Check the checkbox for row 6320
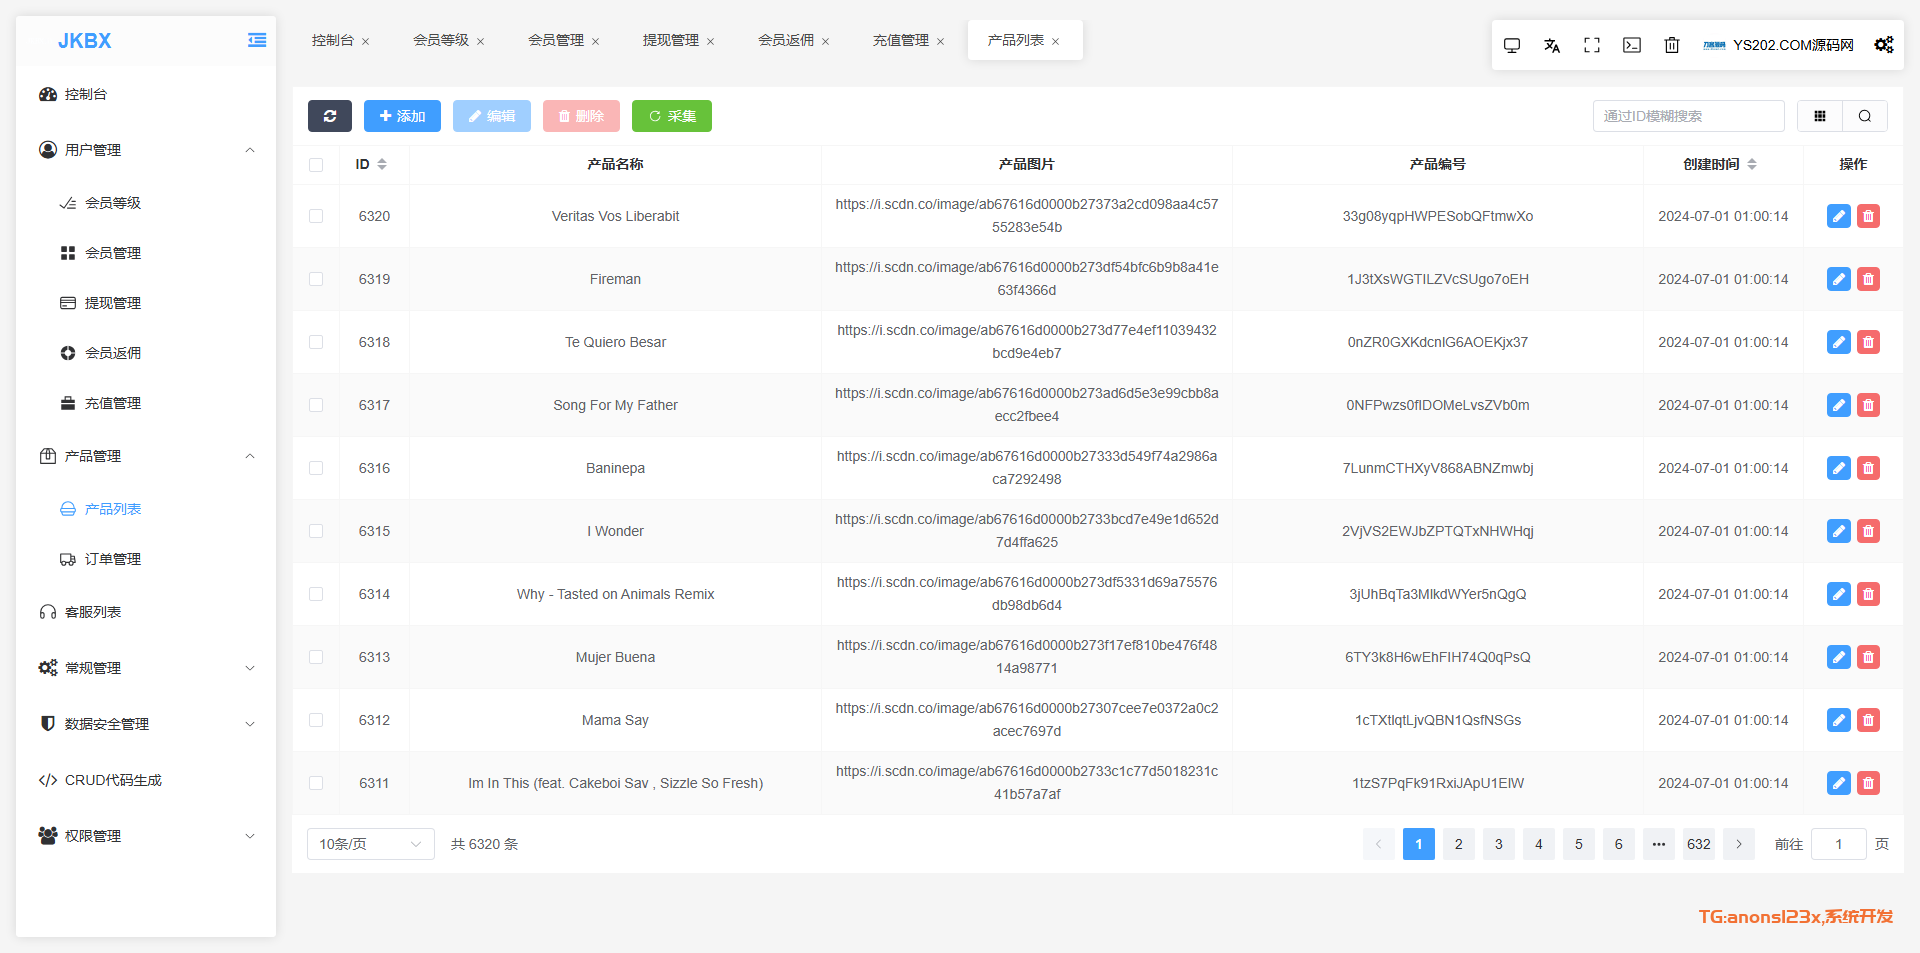This screenshot has width=1920, height=953. 316,216
